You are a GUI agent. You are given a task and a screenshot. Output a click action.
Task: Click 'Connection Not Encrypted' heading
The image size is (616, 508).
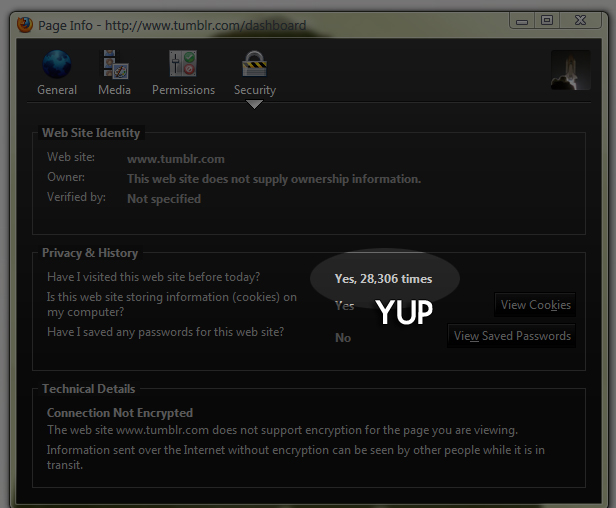[120, 413]
